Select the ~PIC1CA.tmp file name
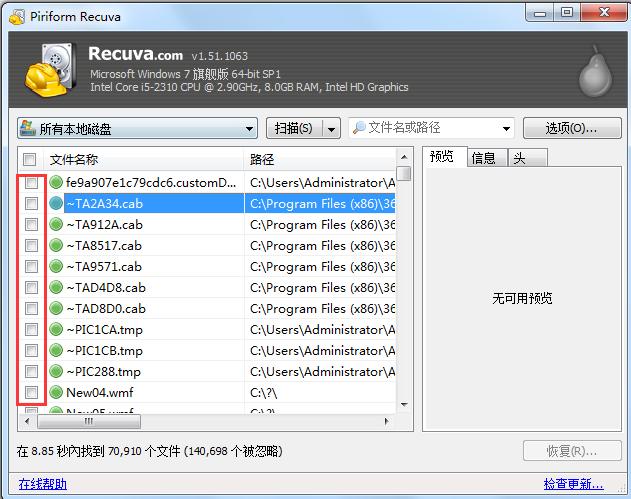The width and height of the screenshot is (631, 499). [x=105, y=330]
